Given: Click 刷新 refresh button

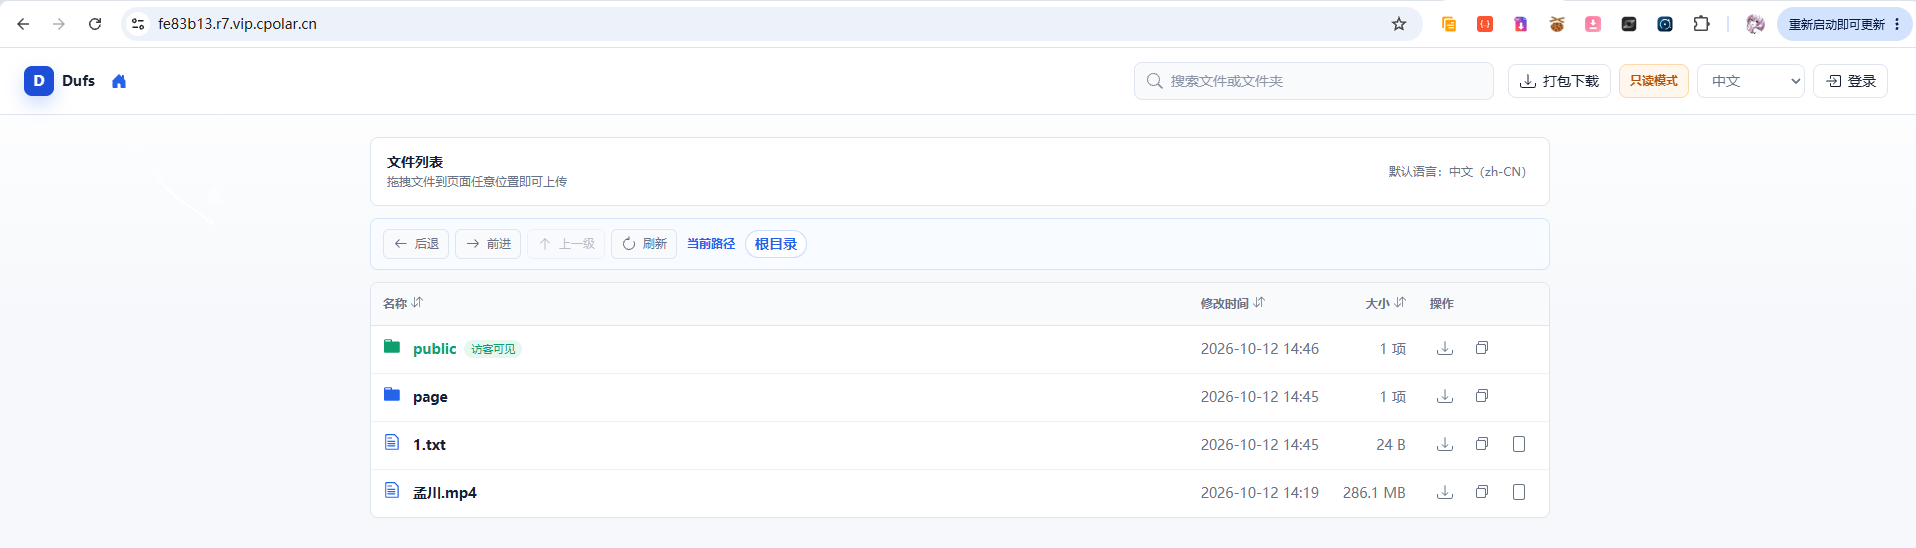Looking at the screenshot, I should tap(644, 244).
